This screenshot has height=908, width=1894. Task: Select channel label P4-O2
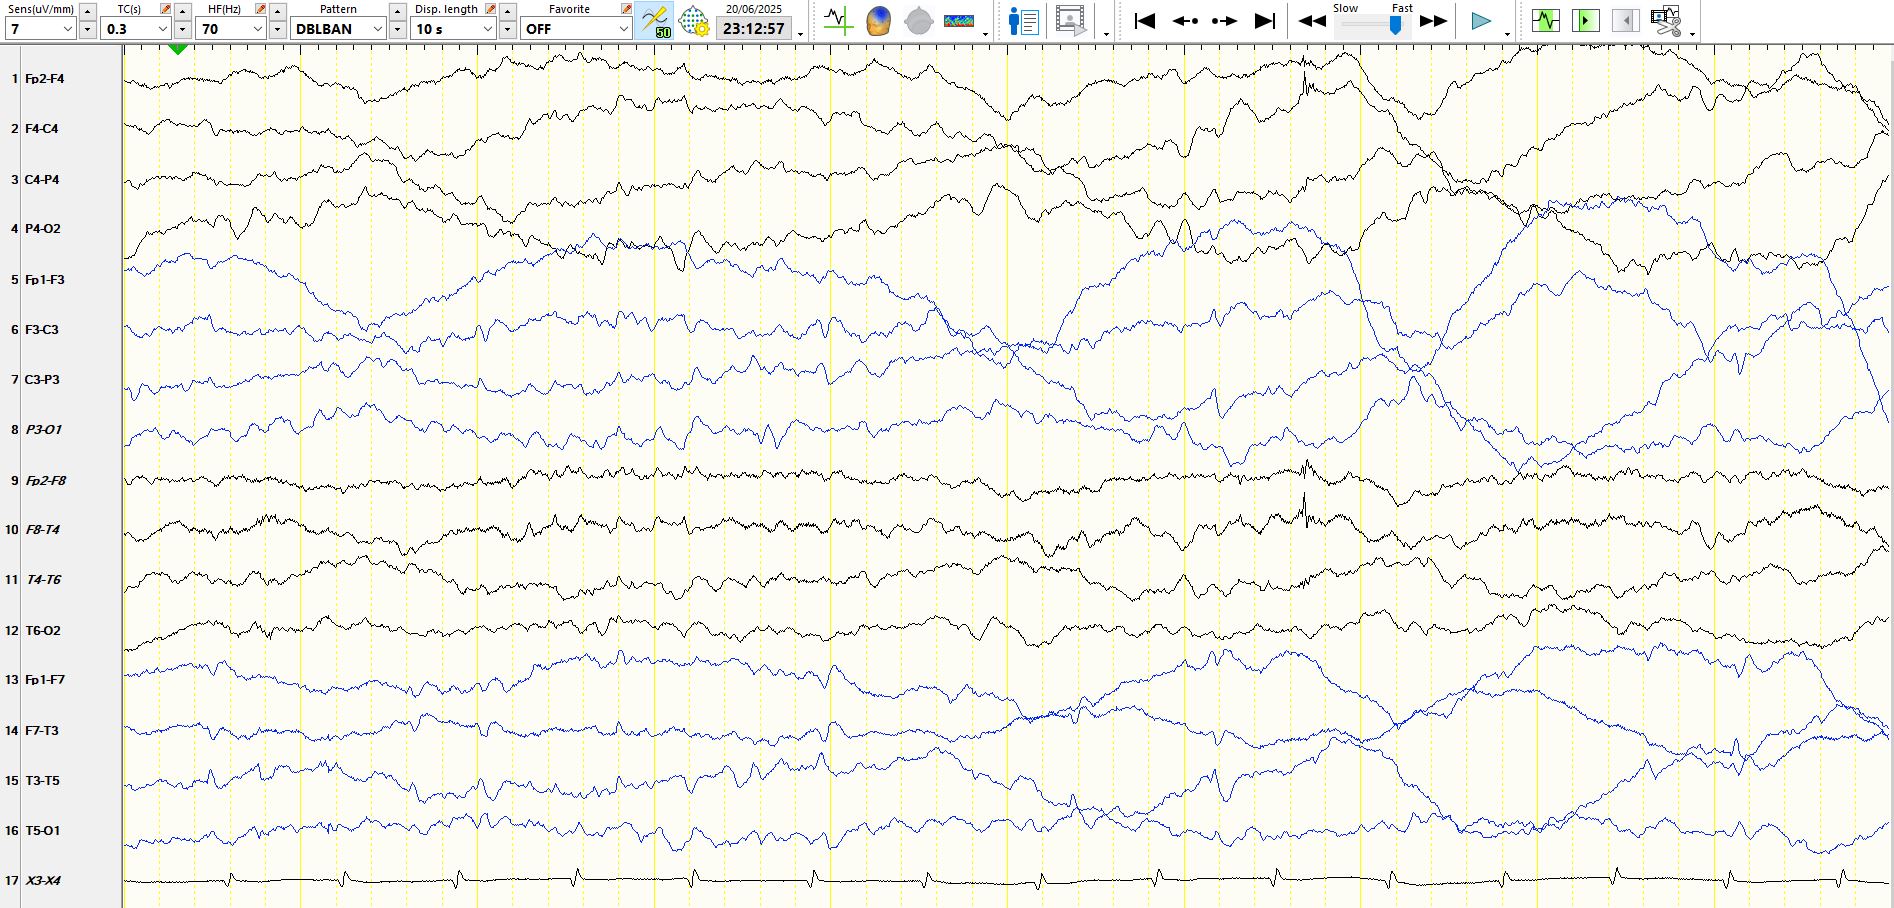point(43,229)
